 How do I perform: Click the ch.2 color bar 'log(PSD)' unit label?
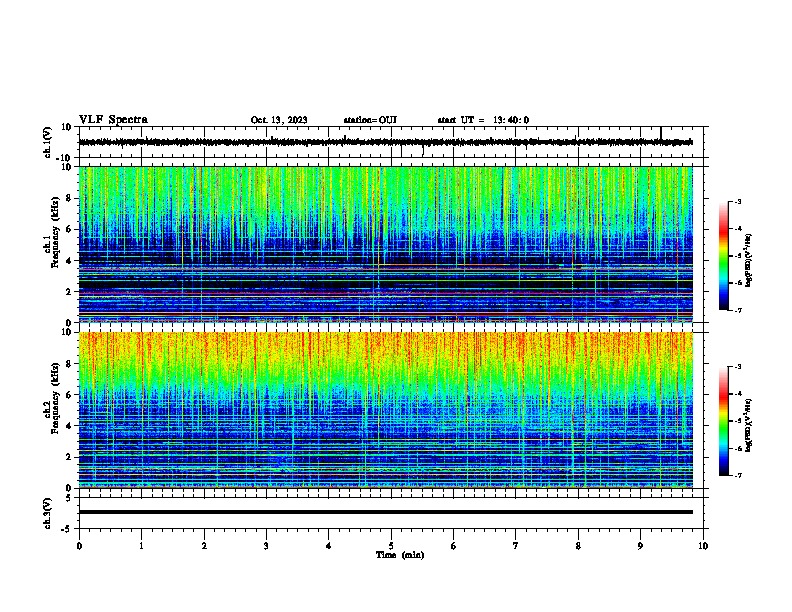(x=749, y=425)
